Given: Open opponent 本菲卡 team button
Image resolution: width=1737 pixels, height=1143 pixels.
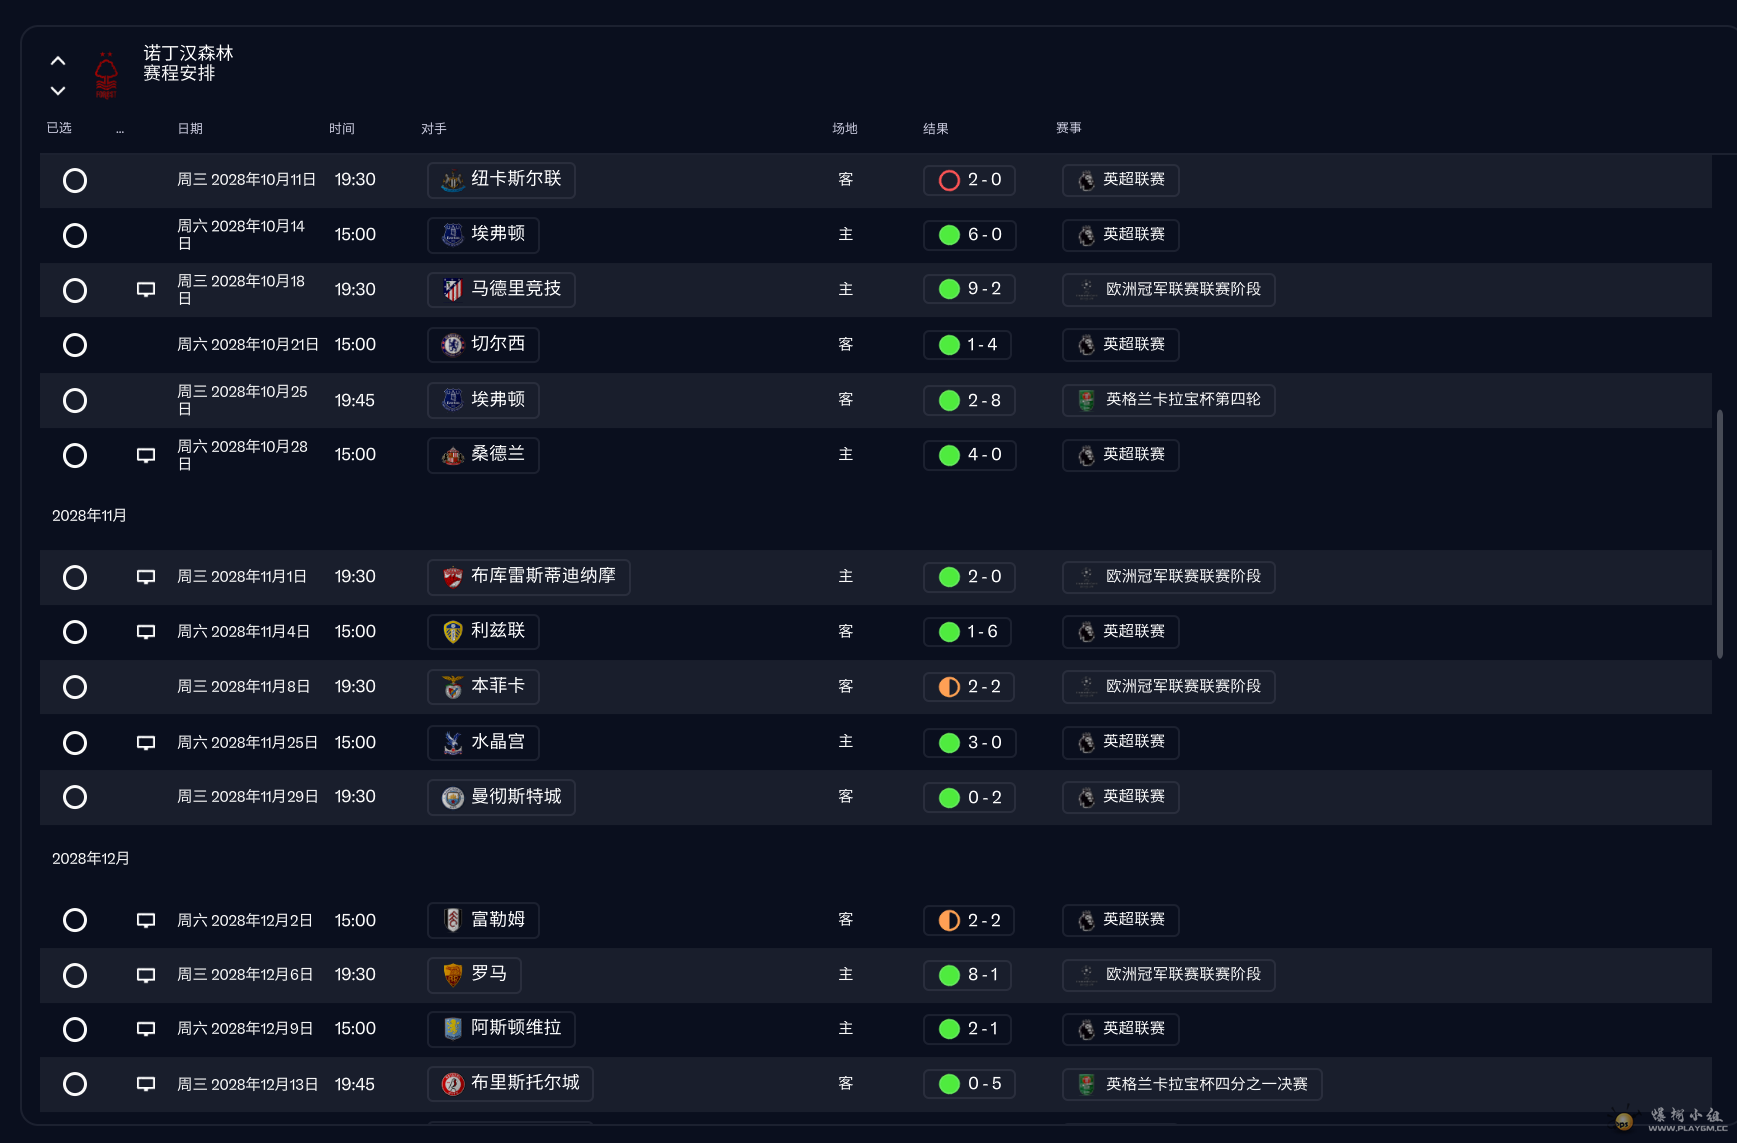Looking at the screenshot, I should pos(483,687).
